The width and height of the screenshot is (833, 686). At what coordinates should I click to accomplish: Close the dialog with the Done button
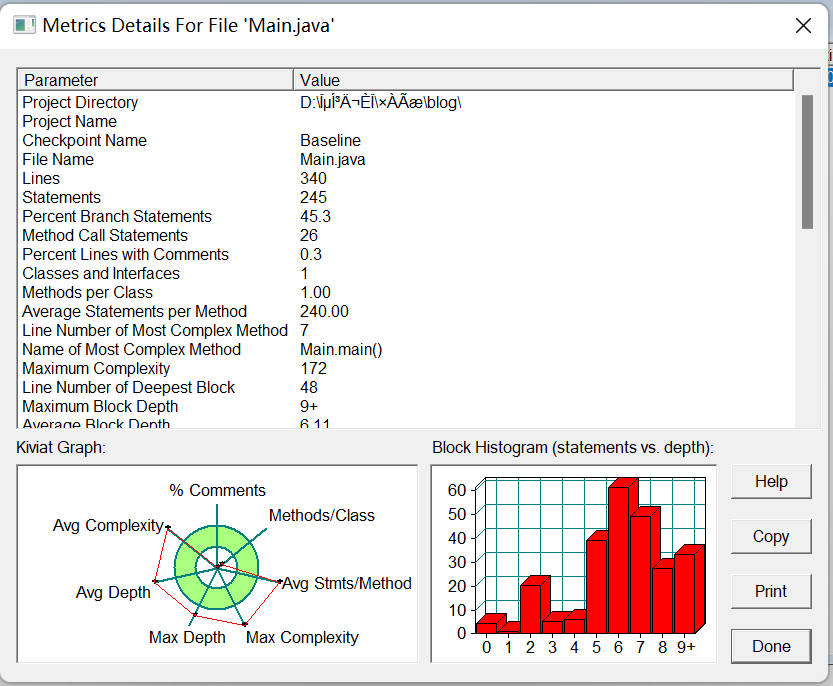(x=771, y=646)
